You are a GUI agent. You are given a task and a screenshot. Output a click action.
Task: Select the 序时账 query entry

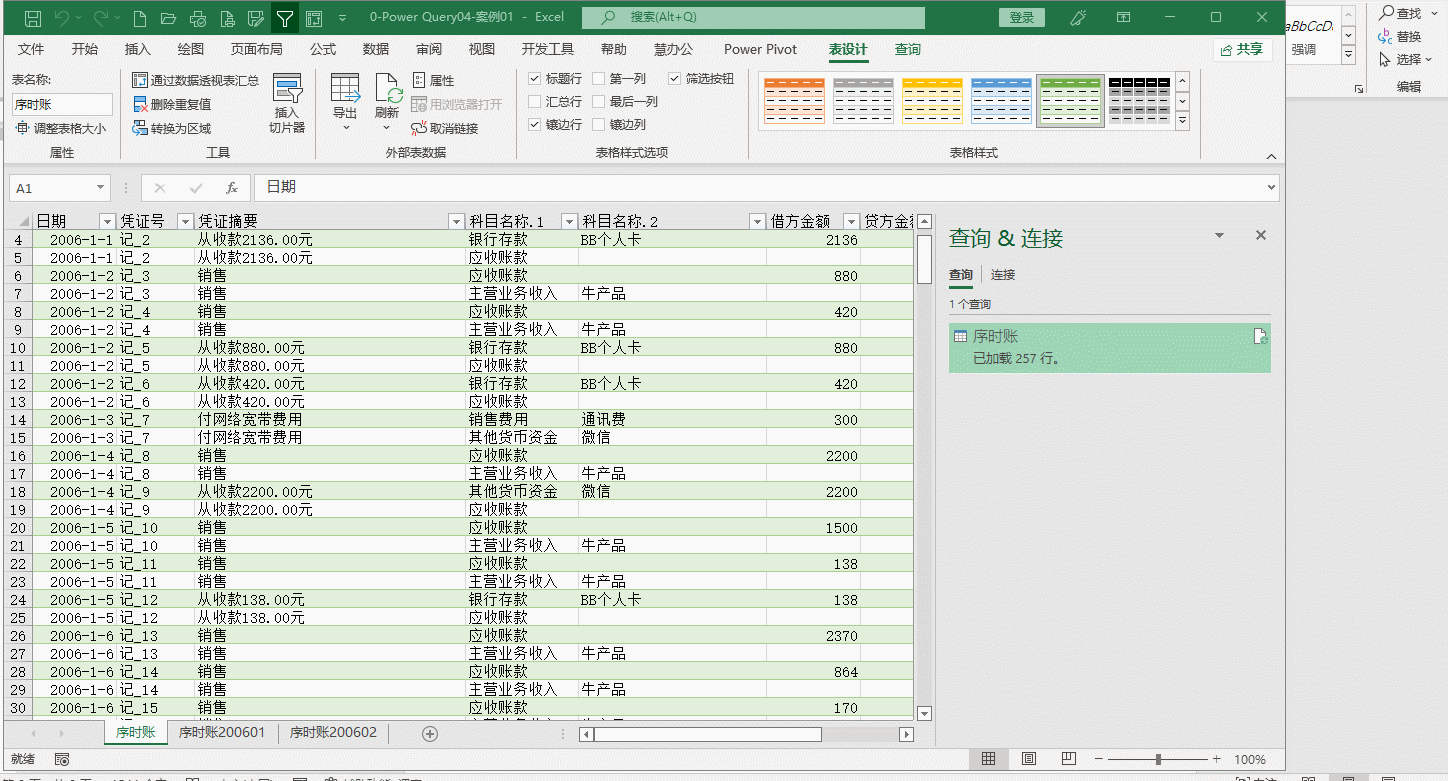click(x=1109, y=347)
